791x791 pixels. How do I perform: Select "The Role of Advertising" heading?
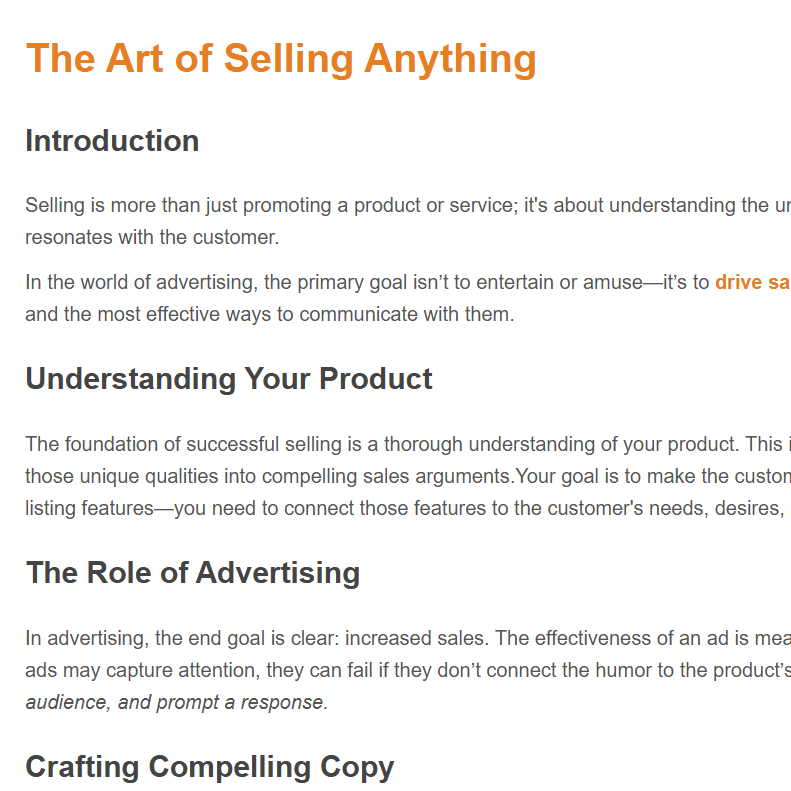(193, 573)
